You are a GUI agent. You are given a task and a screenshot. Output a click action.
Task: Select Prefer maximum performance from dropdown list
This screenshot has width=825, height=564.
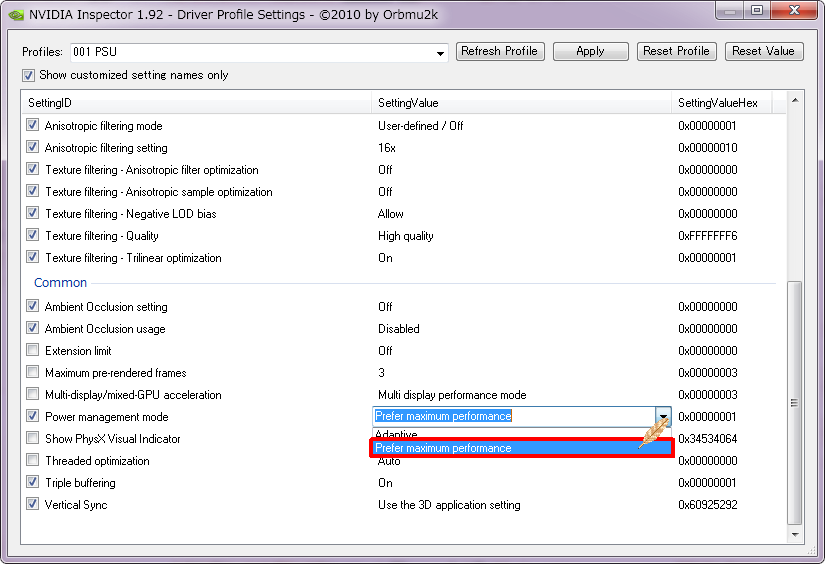tap(521, 448)
